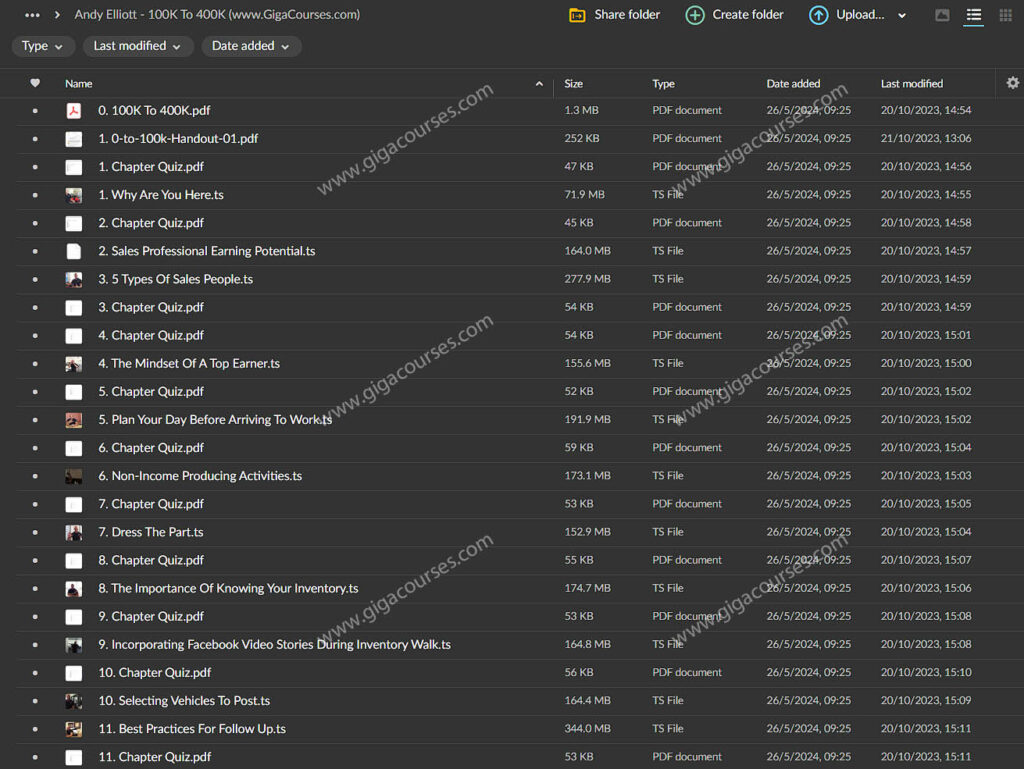Viewport: 1024px width, 769px height.
Task: Open video thumbnail for 11. Best Practices For Follow Up.ts
Action: coord(74,729)
